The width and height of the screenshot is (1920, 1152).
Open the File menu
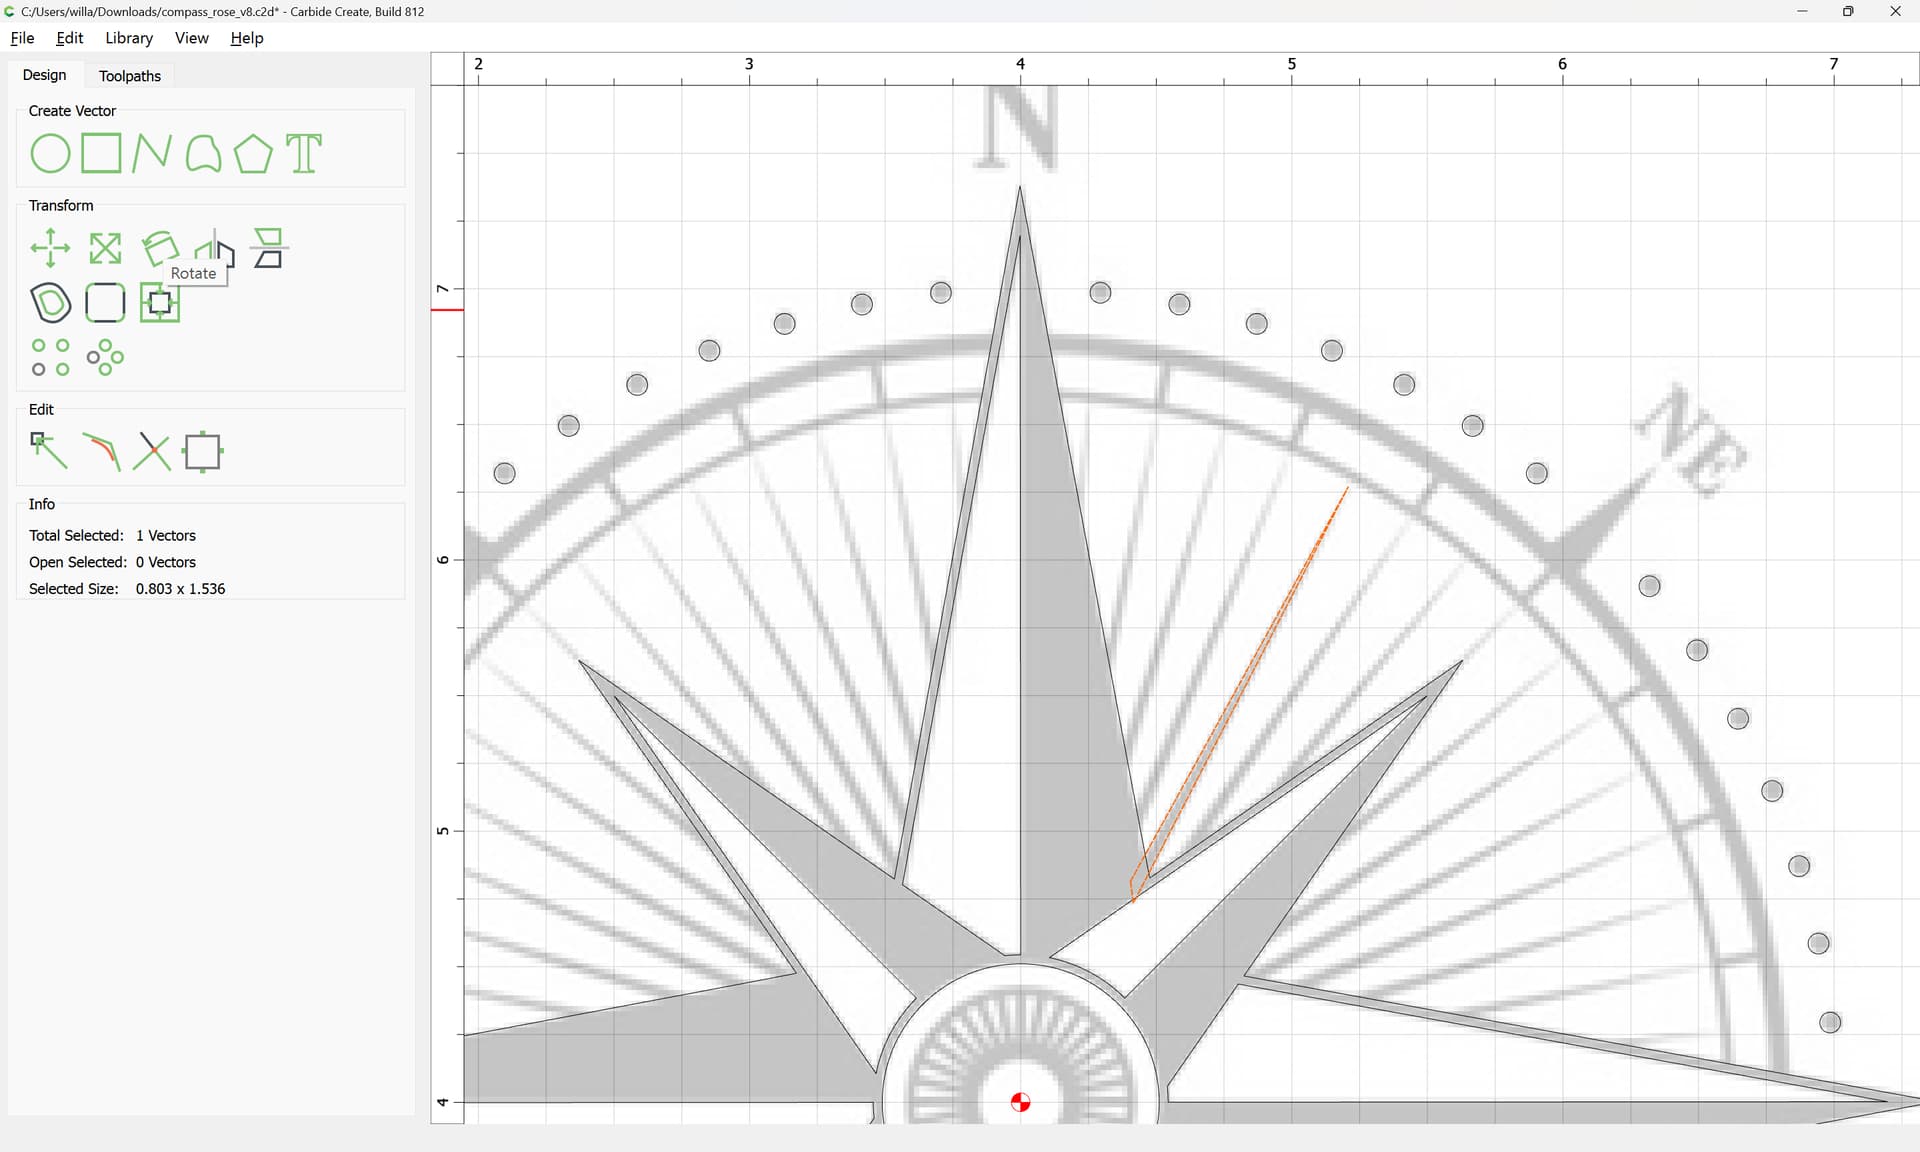[22, 38]
